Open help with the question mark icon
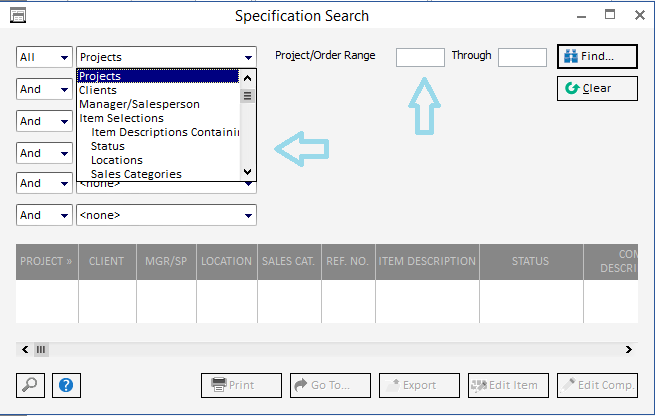 (66, 385)
